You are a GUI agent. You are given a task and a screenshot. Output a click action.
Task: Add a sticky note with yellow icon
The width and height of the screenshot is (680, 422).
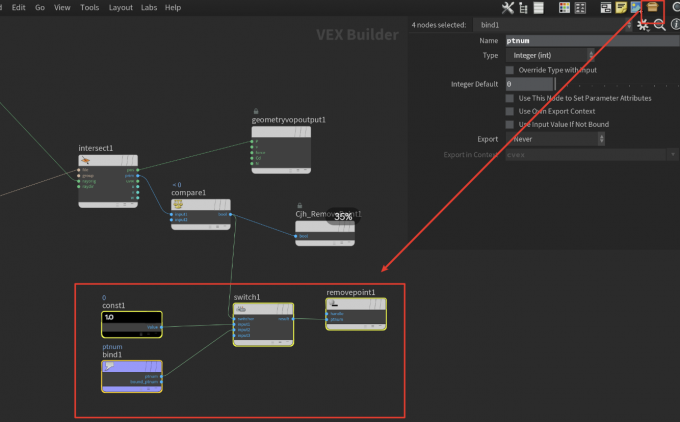(x=620, y=8)
